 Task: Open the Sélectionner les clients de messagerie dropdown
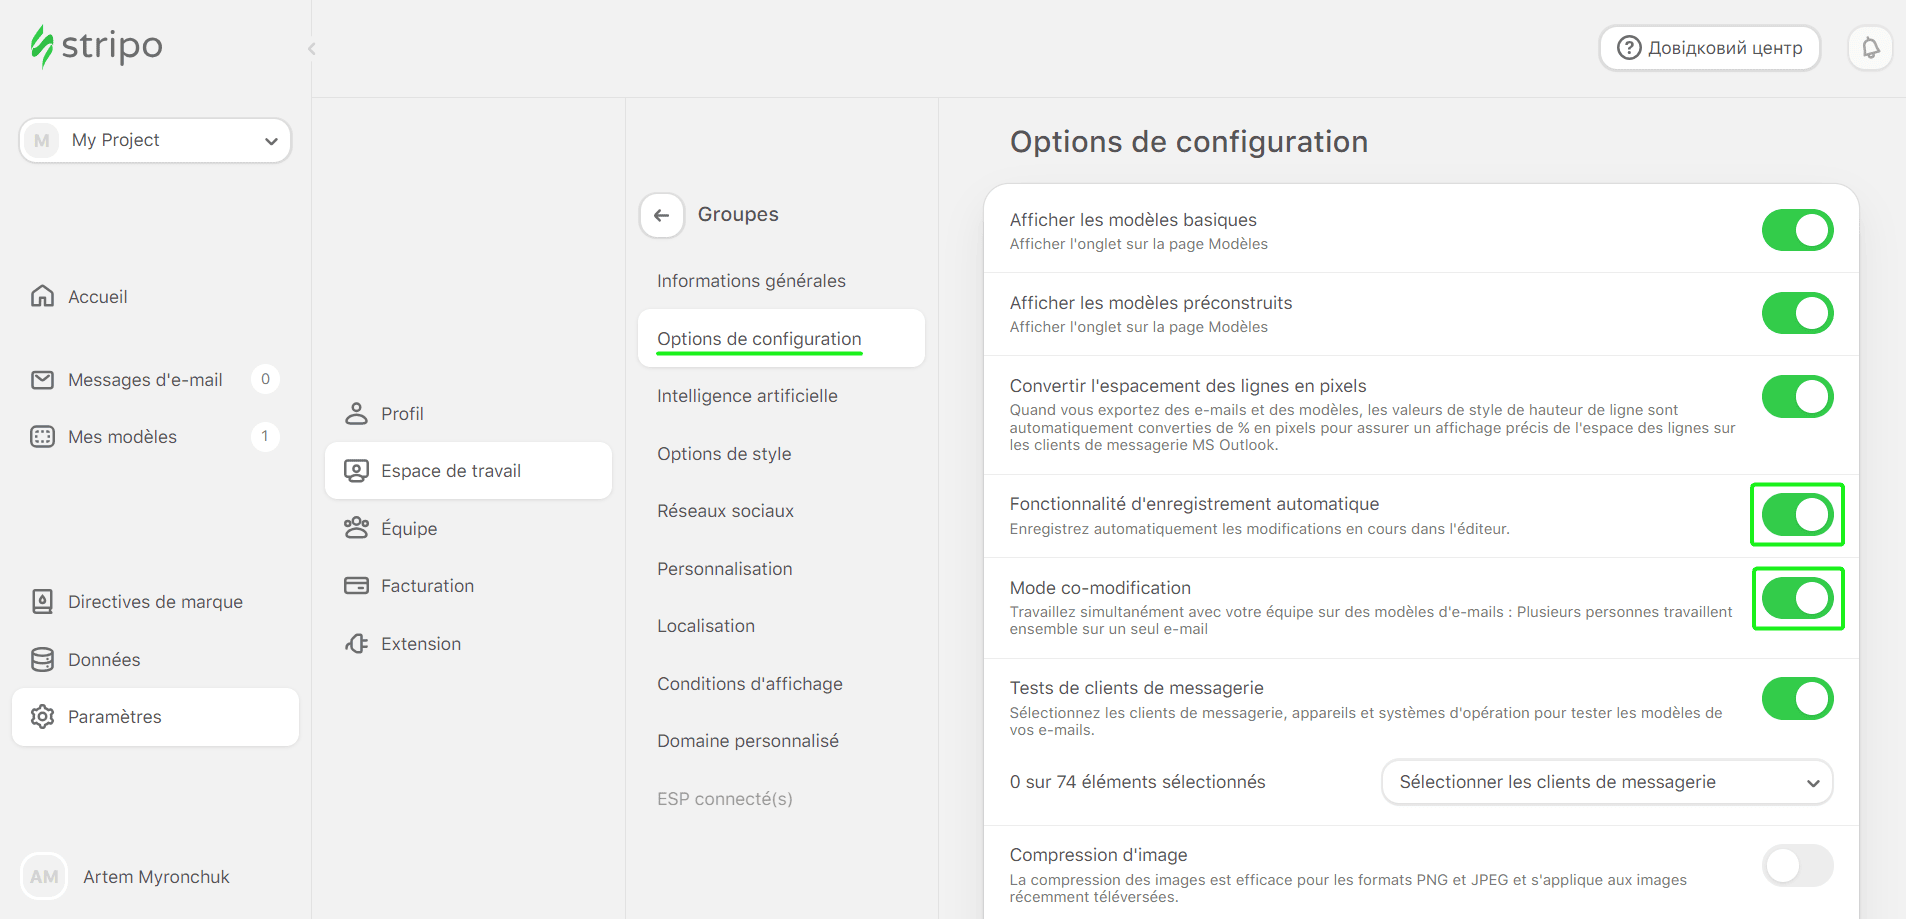[1605, 782]
